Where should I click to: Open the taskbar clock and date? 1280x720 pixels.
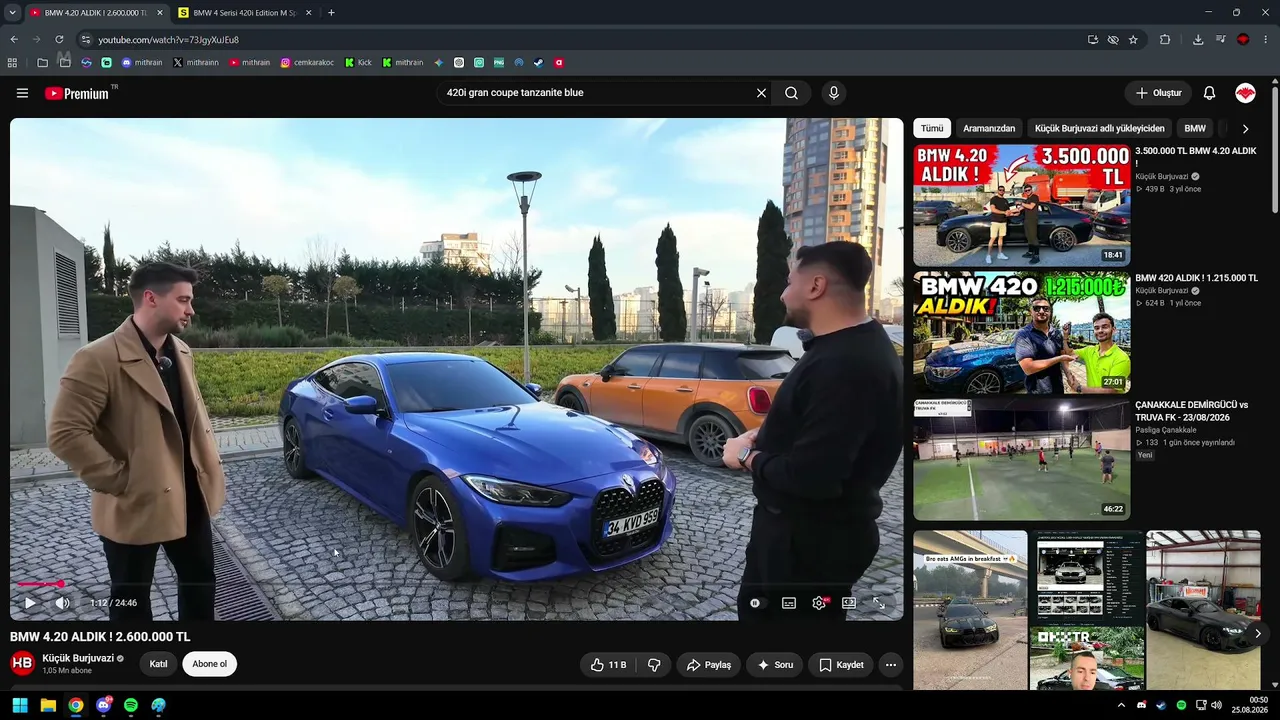pos(1250,706)
